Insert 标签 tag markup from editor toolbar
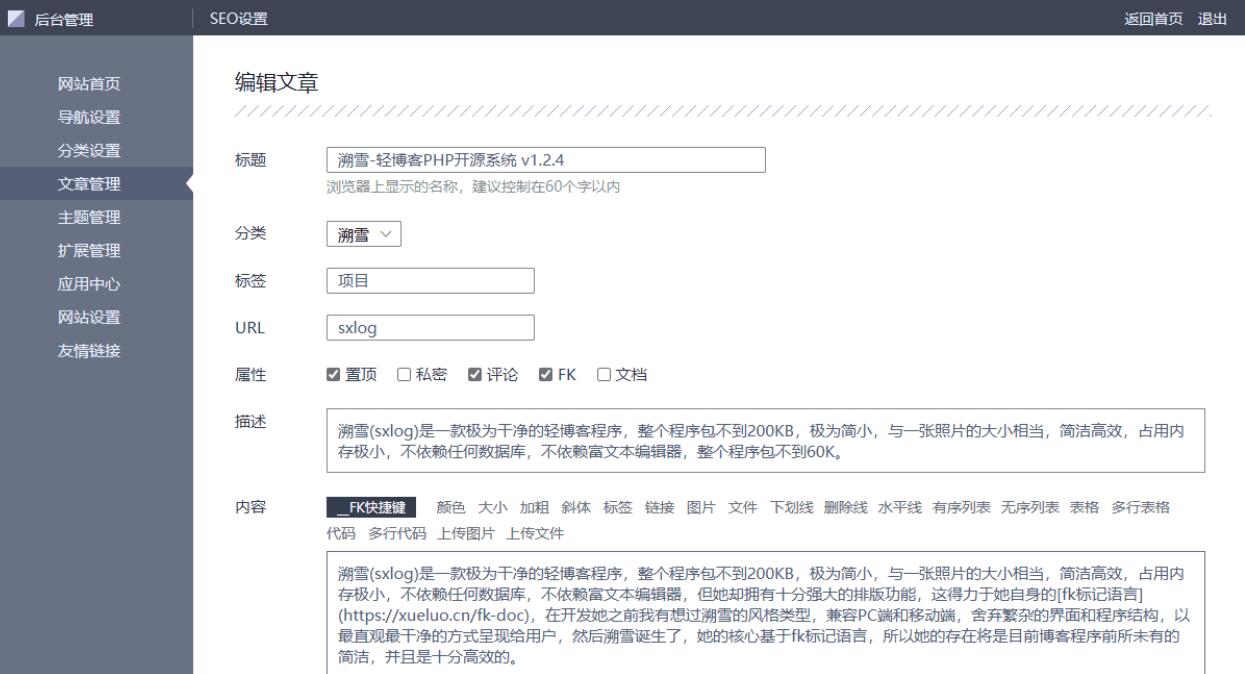The height and width of the screenshot is (674, 1245). coord(618,507)
